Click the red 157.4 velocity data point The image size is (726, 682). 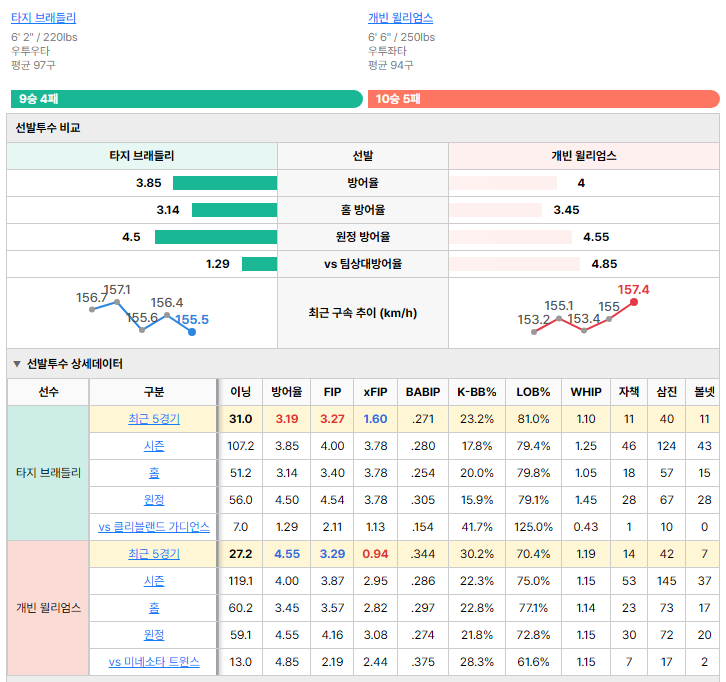click(634, 302)
